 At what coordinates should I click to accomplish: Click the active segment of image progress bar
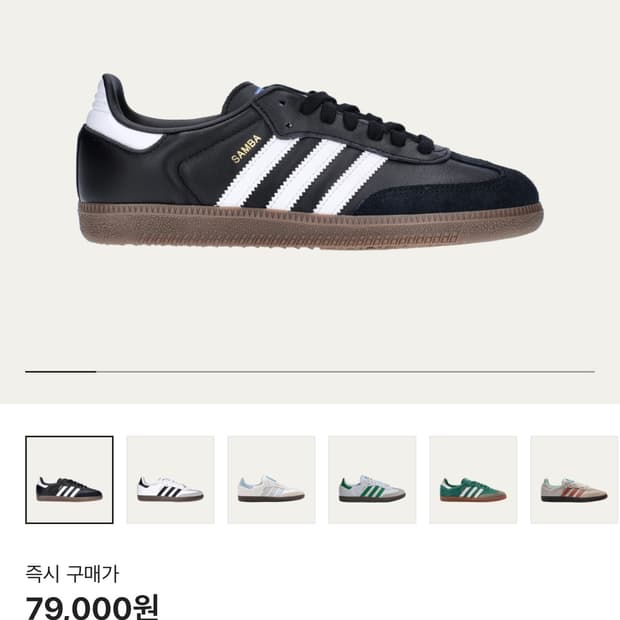[x=60, y=372]
